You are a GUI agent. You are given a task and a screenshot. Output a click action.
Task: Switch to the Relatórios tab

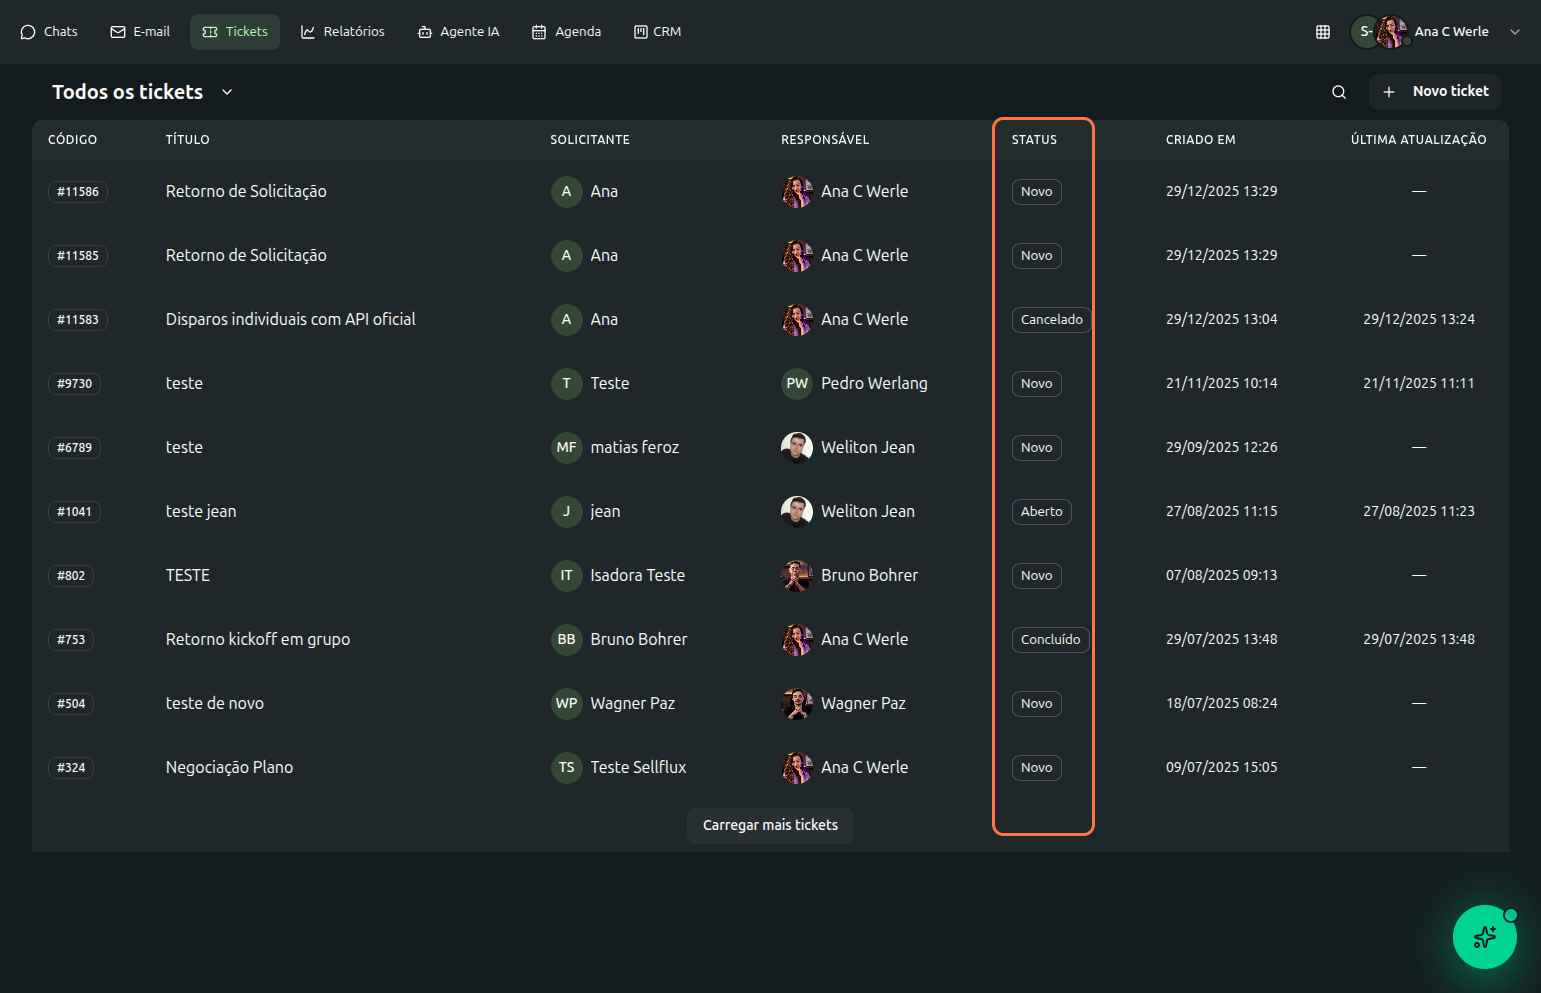pyautogui.click(x=343, y=32)
